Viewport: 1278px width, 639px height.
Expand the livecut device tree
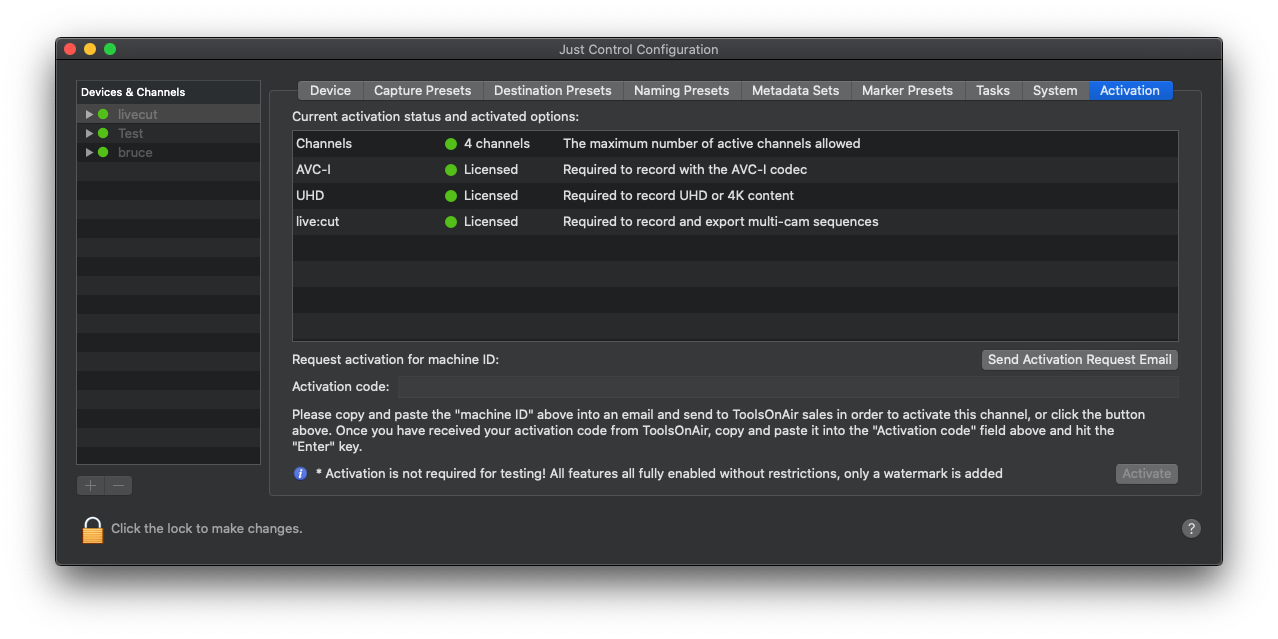89,114
